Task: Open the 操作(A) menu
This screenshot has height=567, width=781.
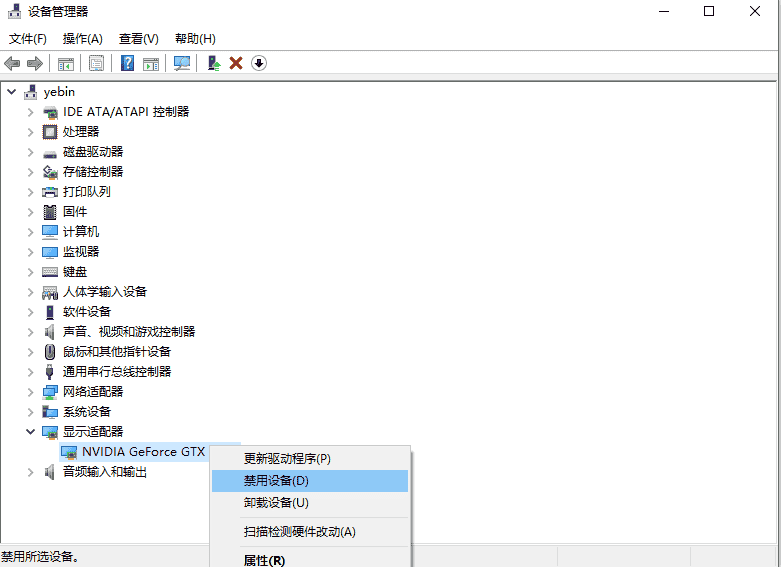Action: click(x=82, y=39)
